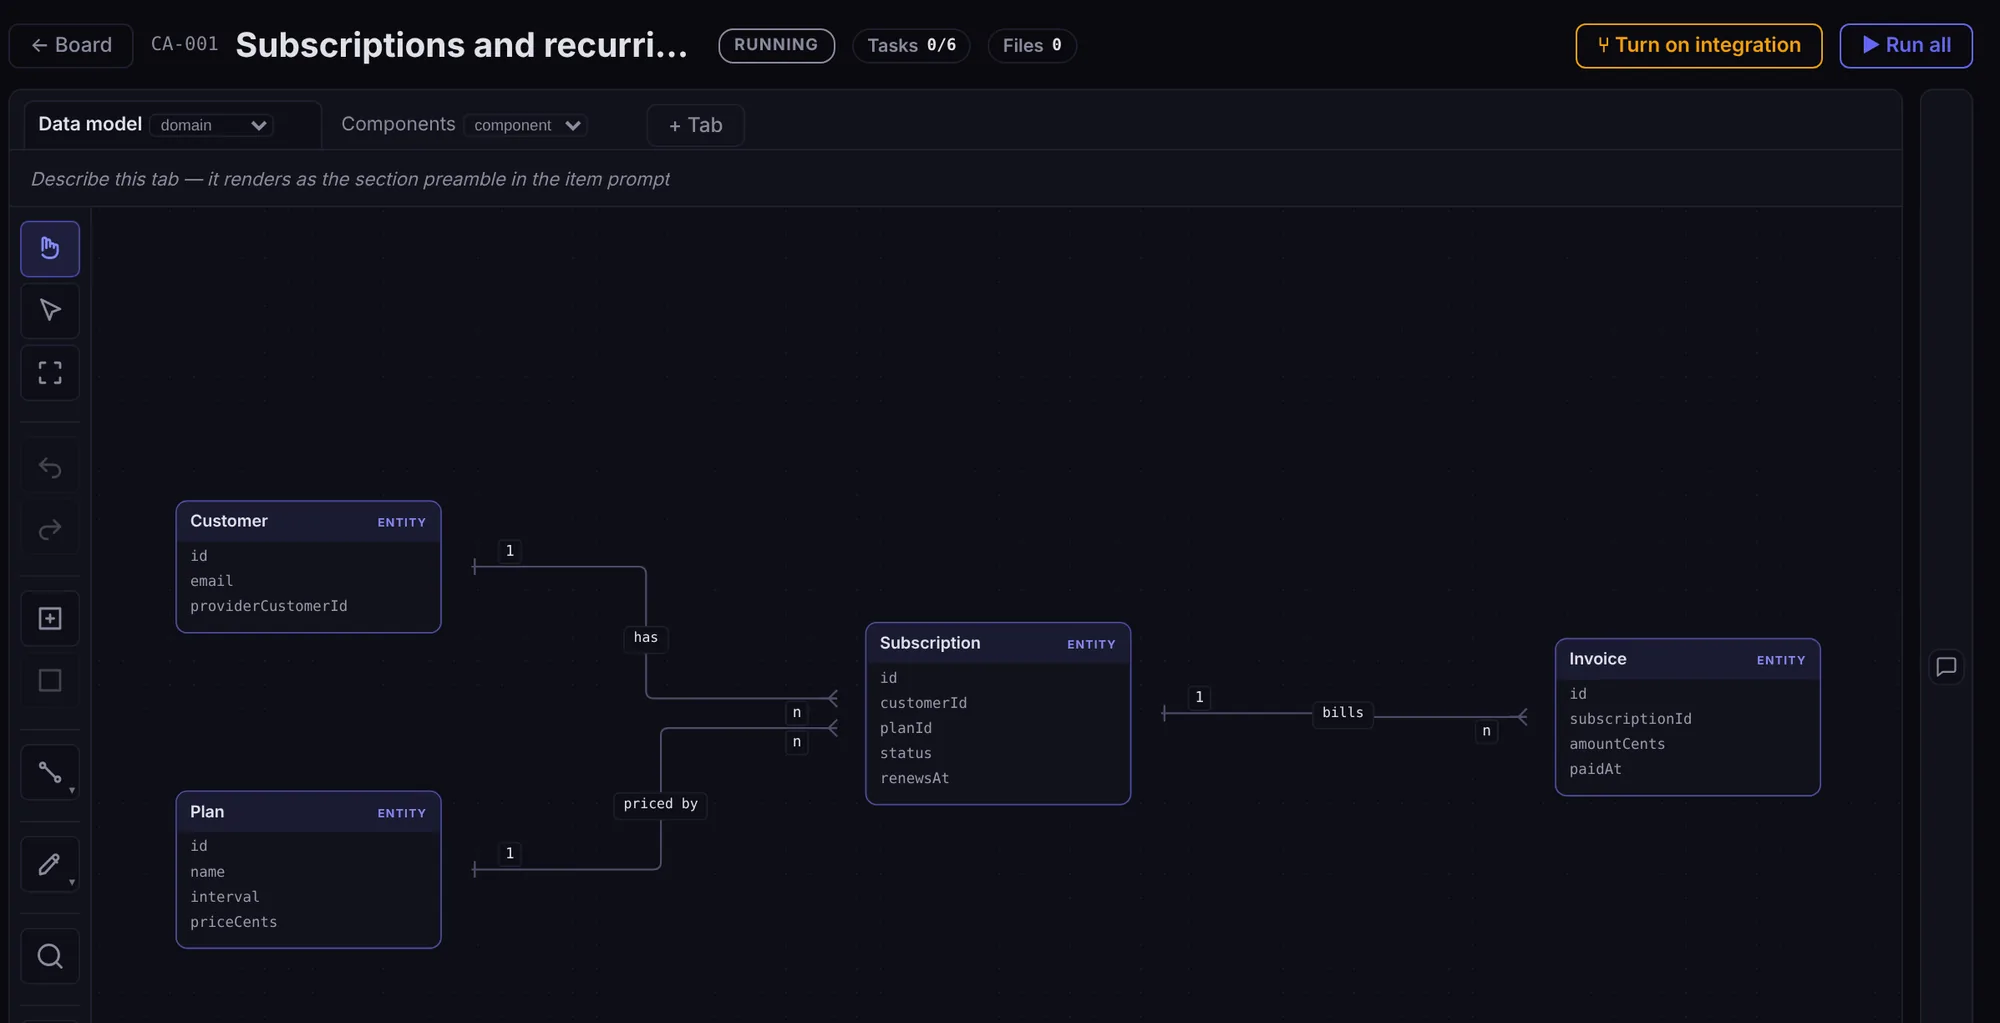Click the renewsAt field in Subscription
Viewport: 2000px width, 1023px height.
click(x=915, y=778)
